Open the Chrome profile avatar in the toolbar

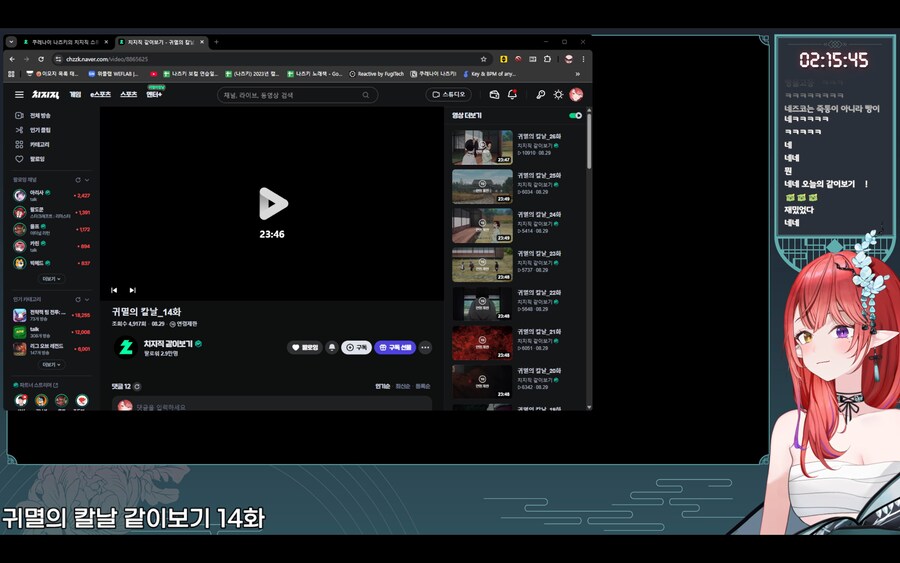pyautogui.click(x=569, y=59)
